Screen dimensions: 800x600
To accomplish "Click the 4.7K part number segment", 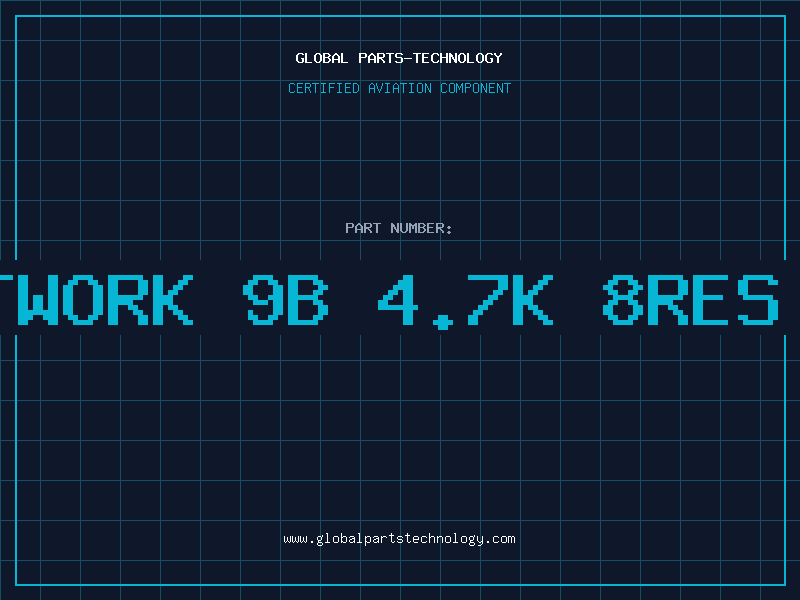I will point(465,301).
